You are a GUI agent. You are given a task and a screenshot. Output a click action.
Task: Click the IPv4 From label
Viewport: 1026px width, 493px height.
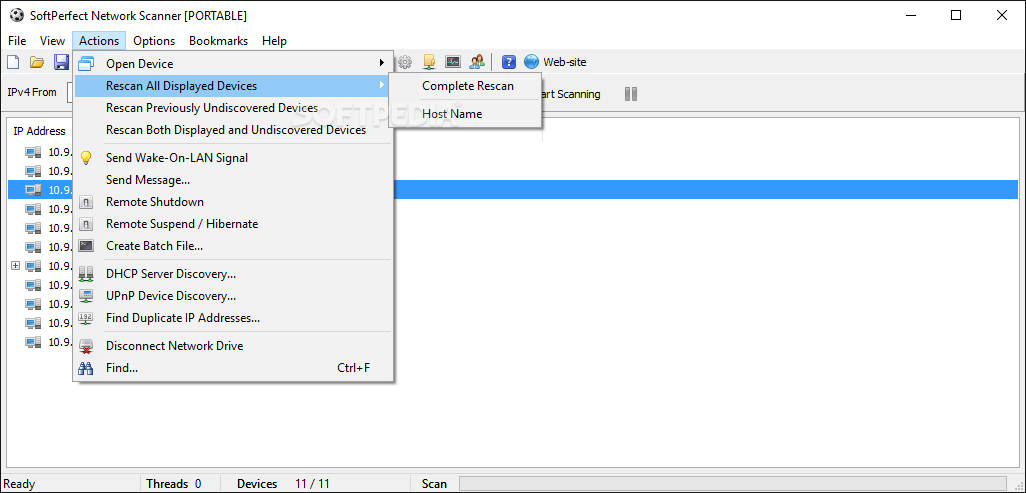(x=32, y=92)
